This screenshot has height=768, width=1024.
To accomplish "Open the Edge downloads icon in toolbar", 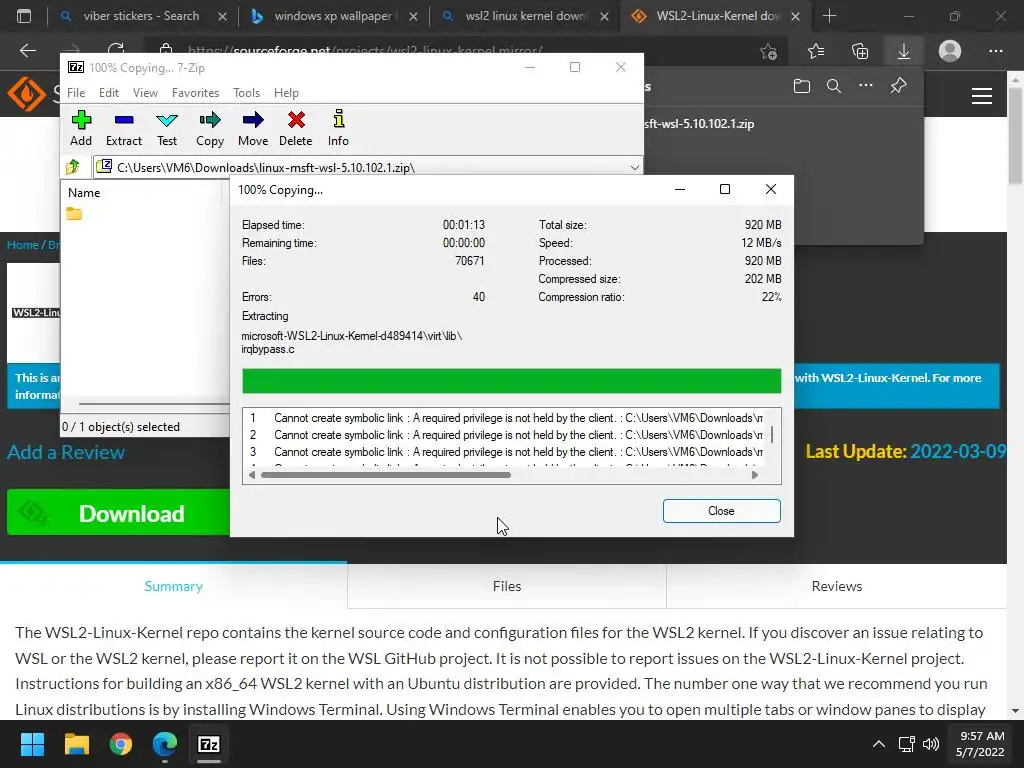I will pos(904,51).
